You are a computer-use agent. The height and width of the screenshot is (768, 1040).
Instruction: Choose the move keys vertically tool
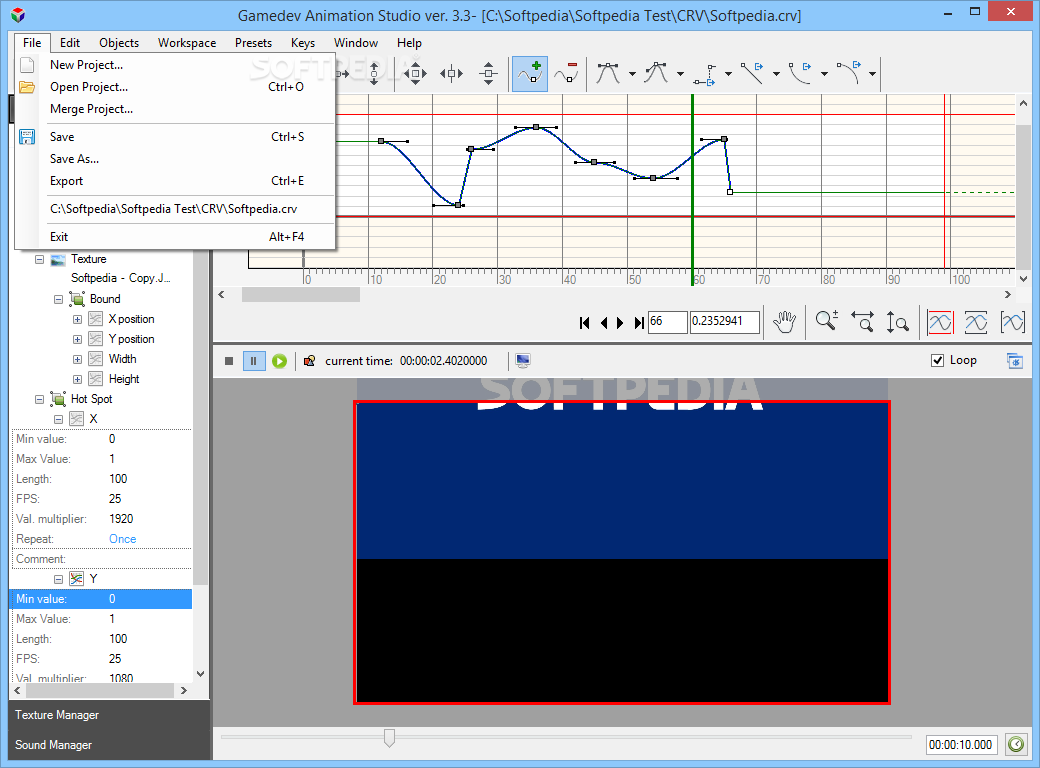click(x=489, y=74)
